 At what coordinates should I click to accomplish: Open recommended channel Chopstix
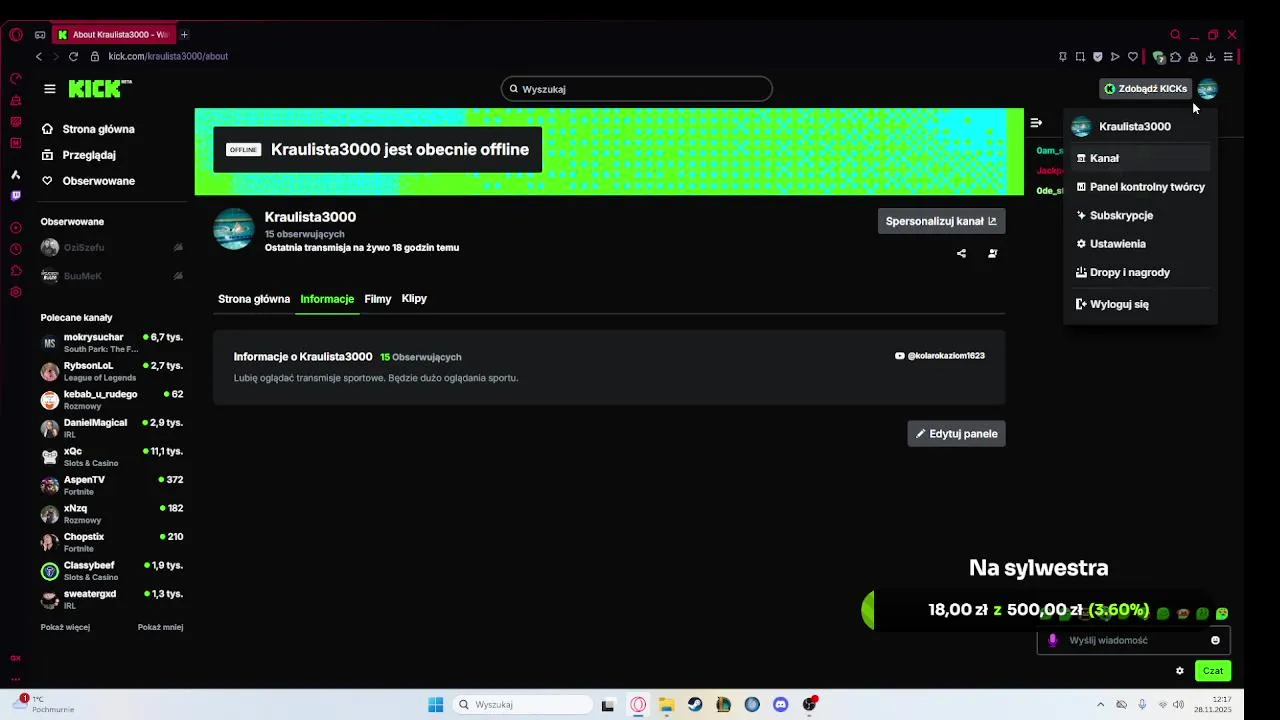[112, 542]
